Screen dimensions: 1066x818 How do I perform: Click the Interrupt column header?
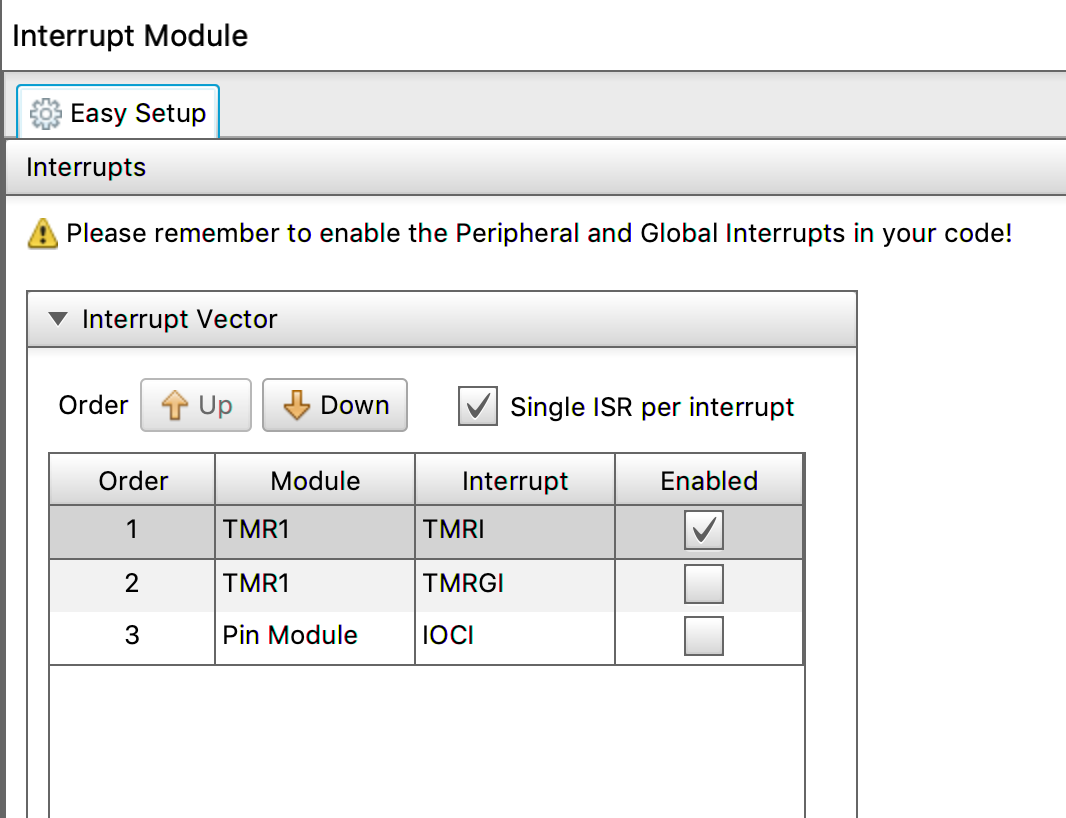tap(515, 481)
